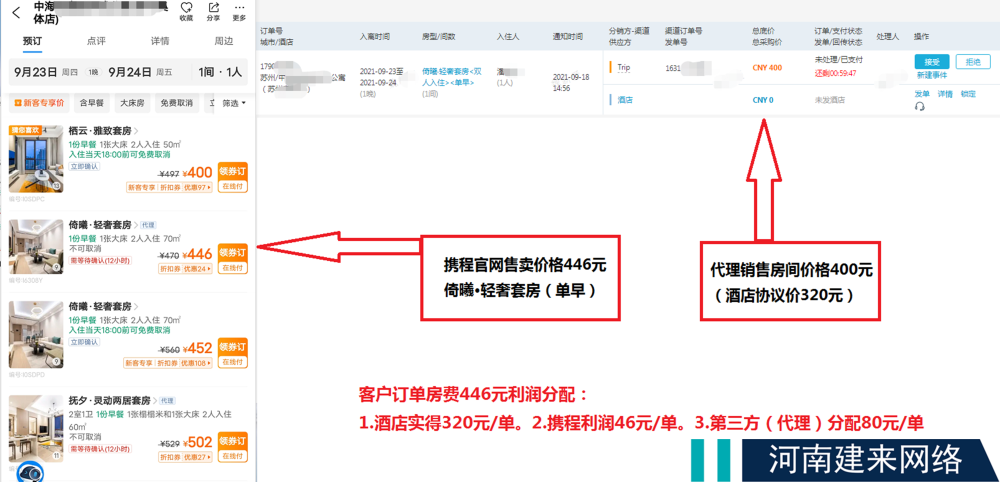The image size is (1000, 482).
Task: Open check-out date 9月24日 picker
Action: pyautogui.click(x=140, y=72)
